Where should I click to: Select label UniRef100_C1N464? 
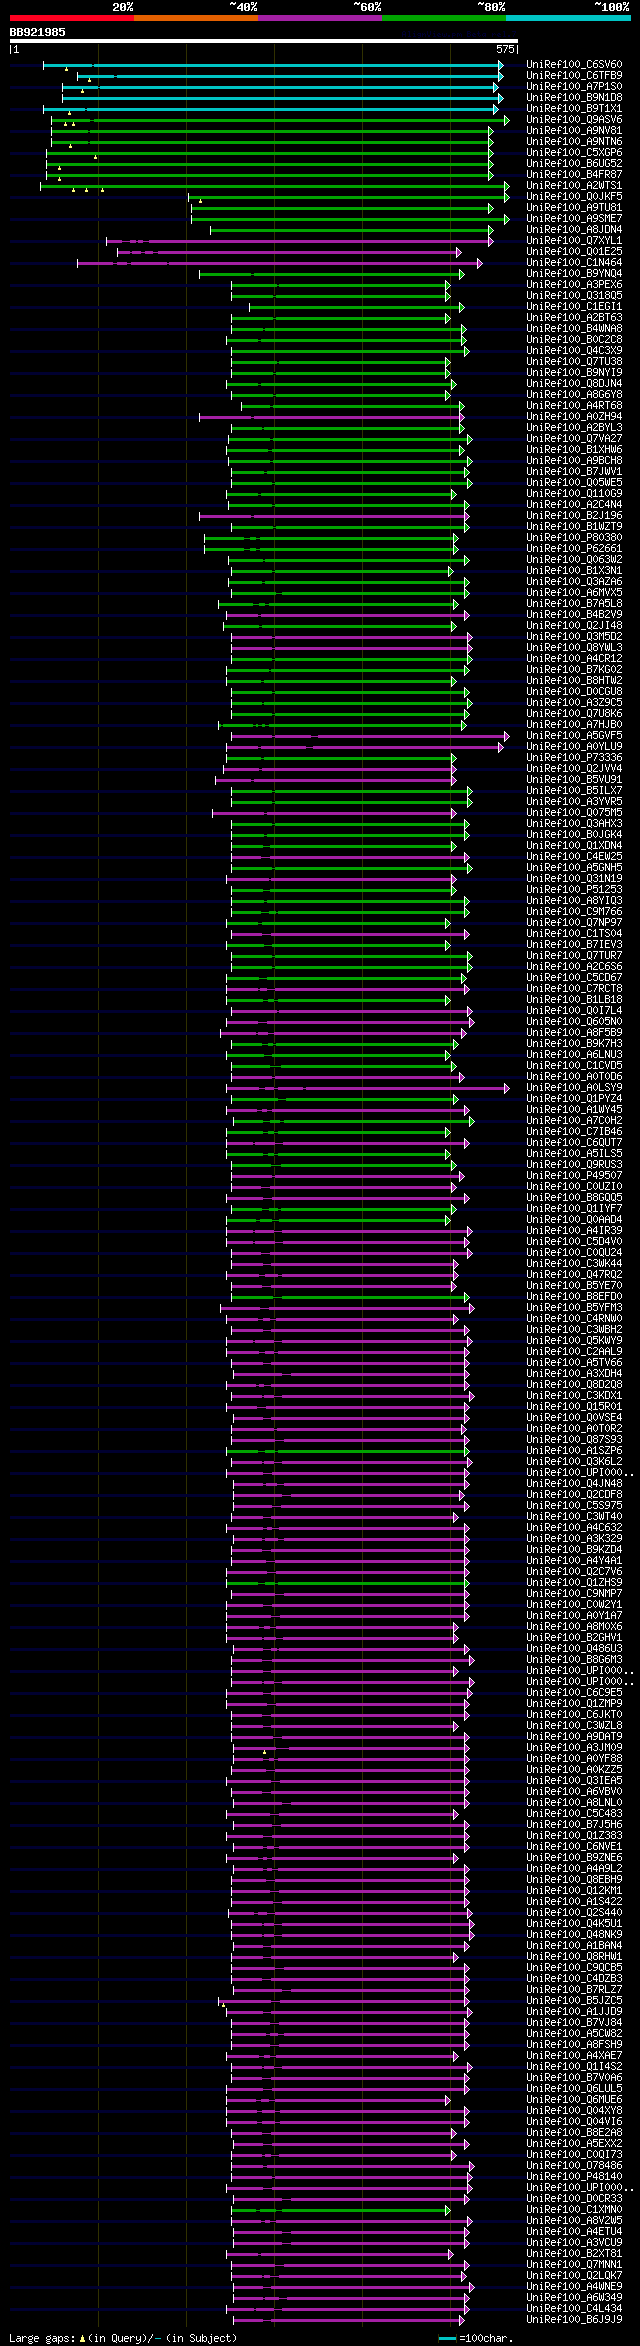click(574, 263)
